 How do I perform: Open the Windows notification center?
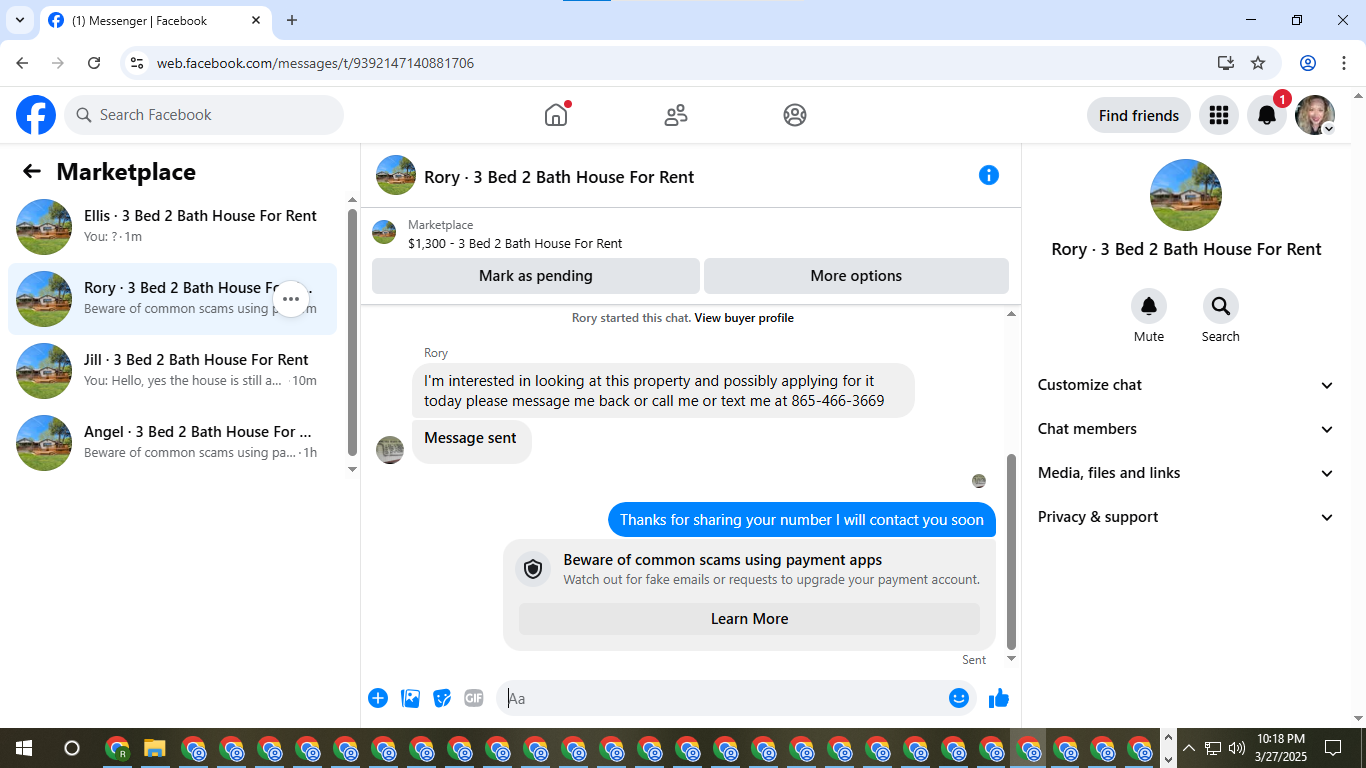(x=1332, y=748)
